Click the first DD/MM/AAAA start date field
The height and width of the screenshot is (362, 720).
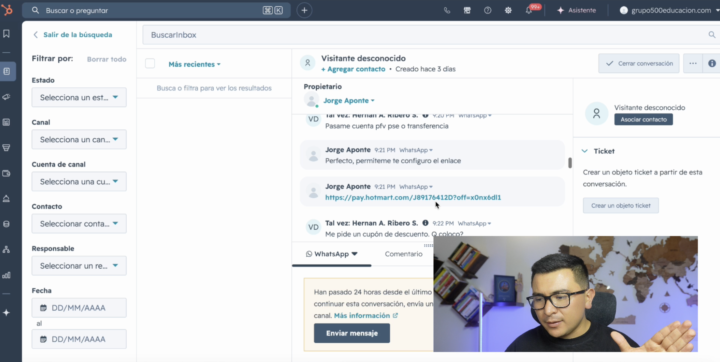tap(79, 308)
